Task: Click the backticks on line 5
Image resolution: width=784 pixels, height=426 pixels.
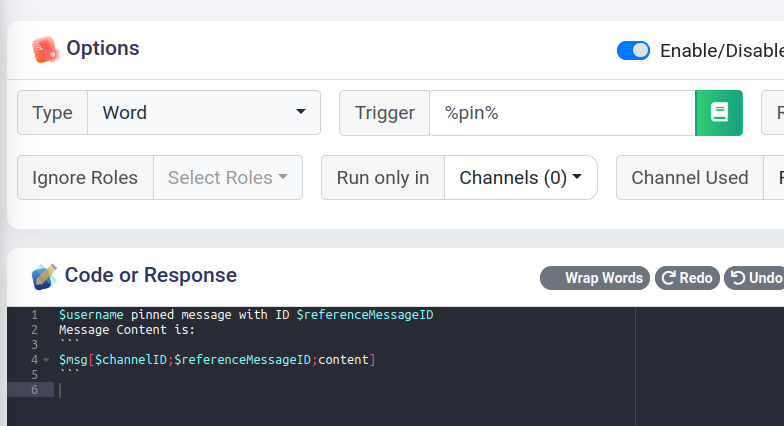Action: 70,372
